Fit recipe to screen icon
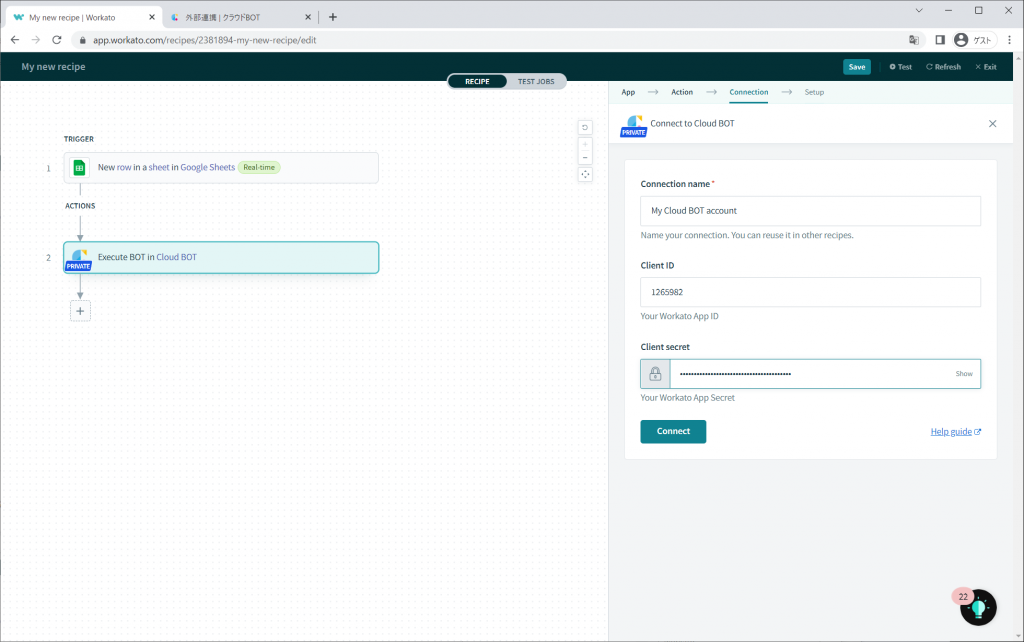 pyautogui.click(x=585, y=174)
